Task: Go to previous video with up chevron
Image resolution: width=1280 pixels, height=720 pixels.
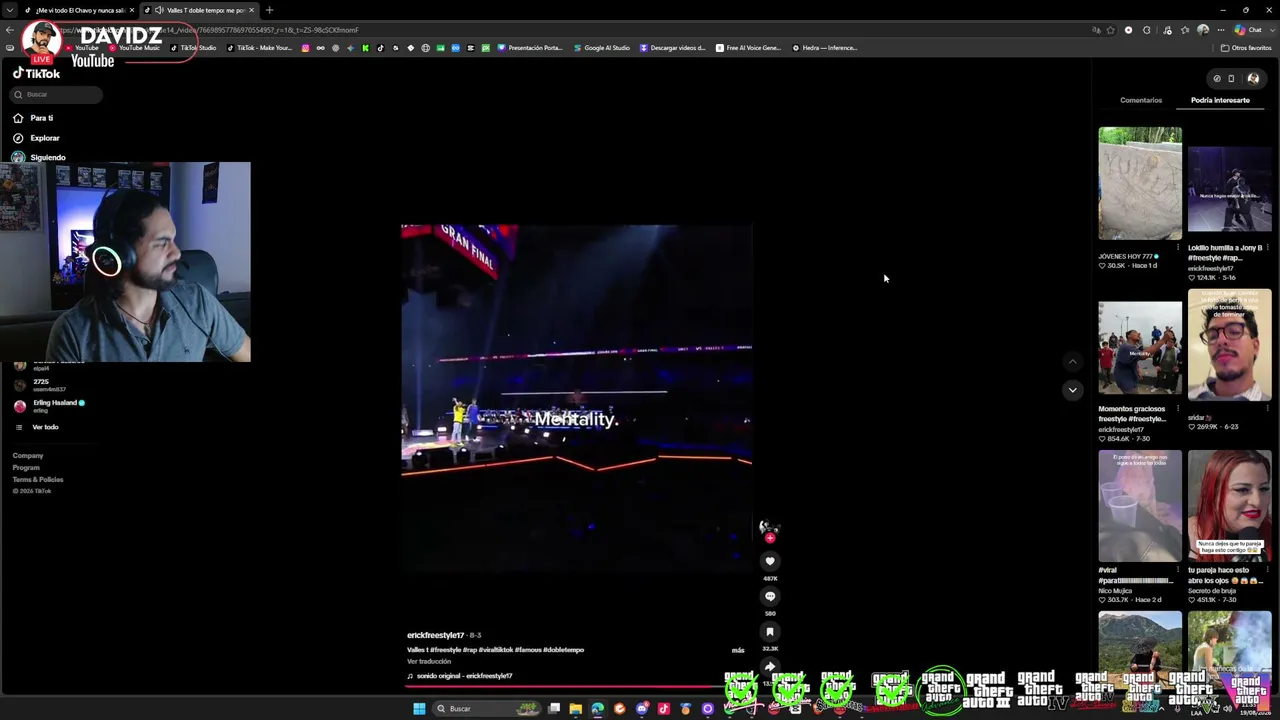Action: tap(1072, 362)
